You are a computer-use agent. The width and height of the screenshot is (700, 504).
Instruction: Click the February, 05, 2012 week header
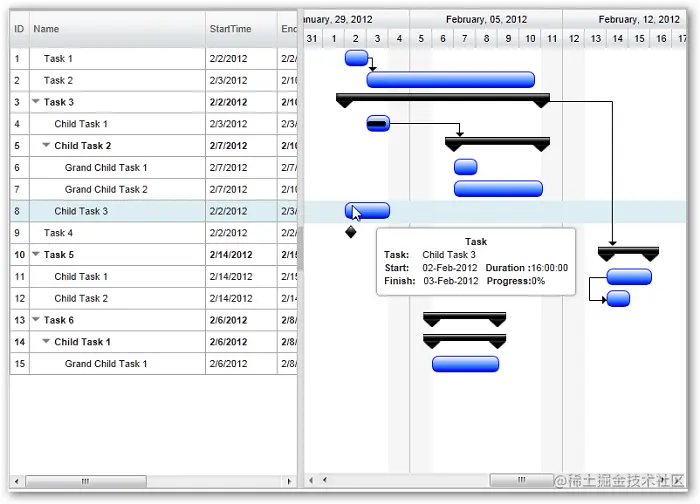click(x=486, y=20)
